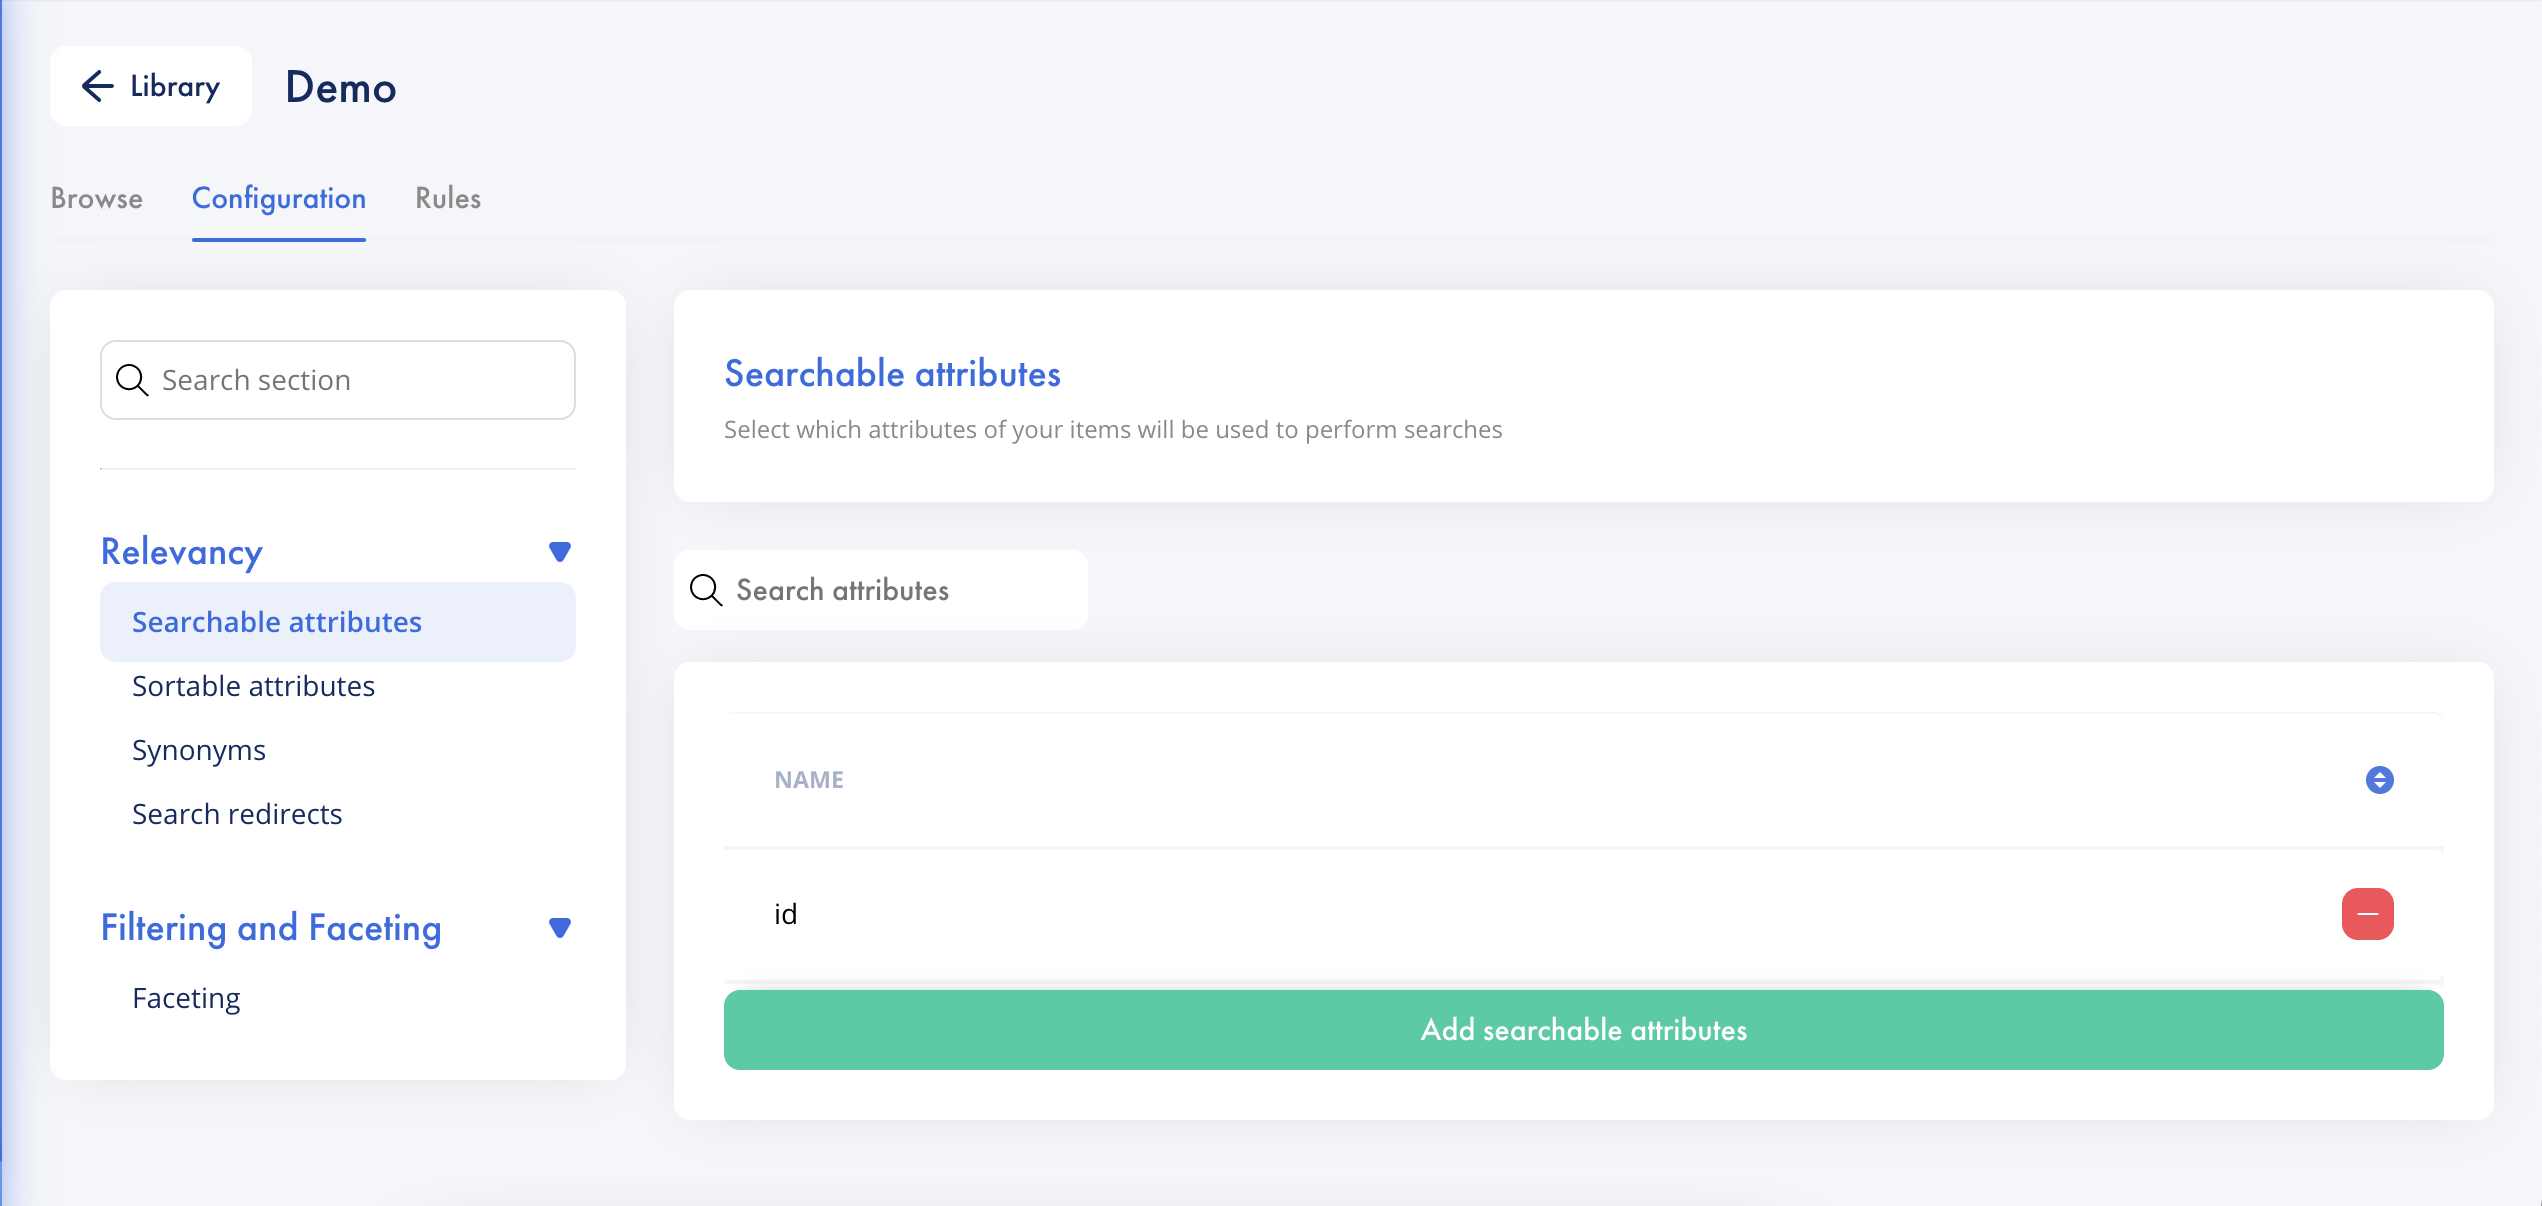This screenshot has width=2542, height=1206.
Task: Click the magnifier icon in Search attributes
Action: click(706, 590)
